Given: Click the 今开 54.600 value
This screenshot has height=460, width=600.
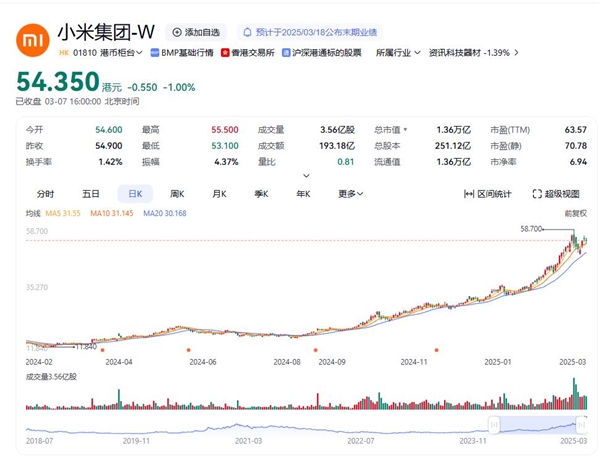Looking at the screenshot, I should click(109, 130).
